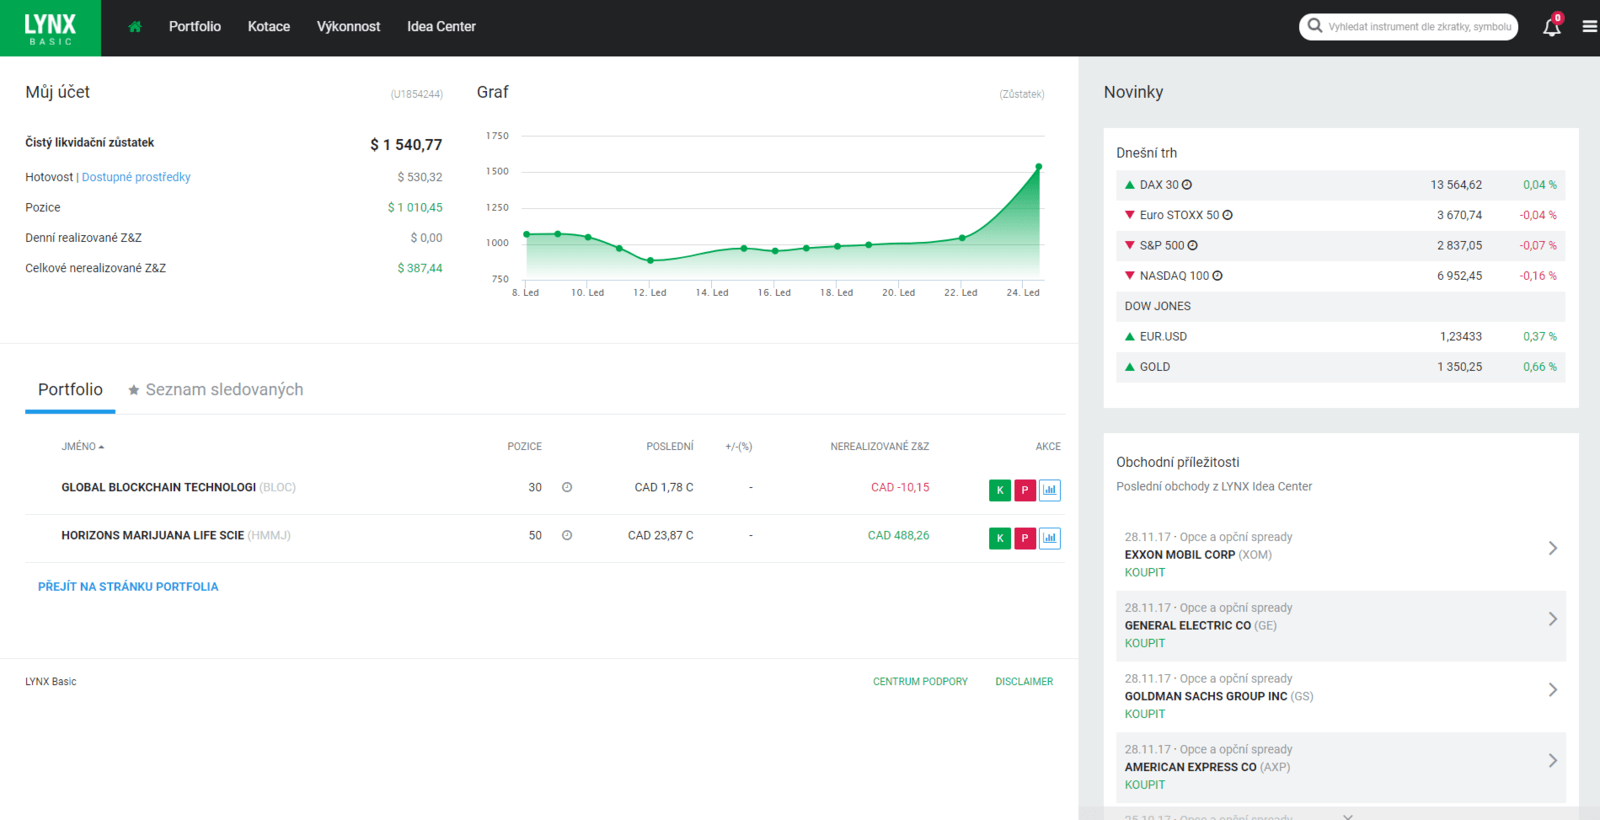Open Goldman Sachs Group trade idea chevron
The image size is (1600, 820).
1553,690
